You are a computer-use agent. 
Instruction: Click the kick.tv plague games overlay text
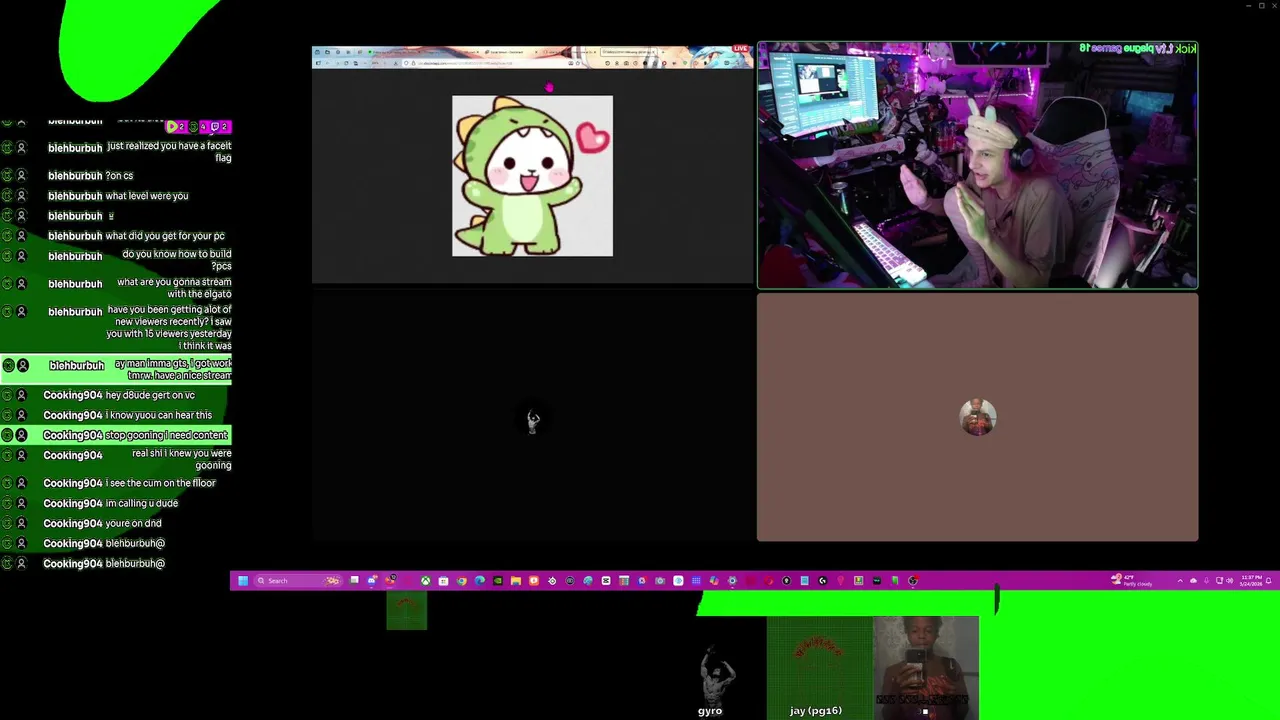tap(1137, 48)
